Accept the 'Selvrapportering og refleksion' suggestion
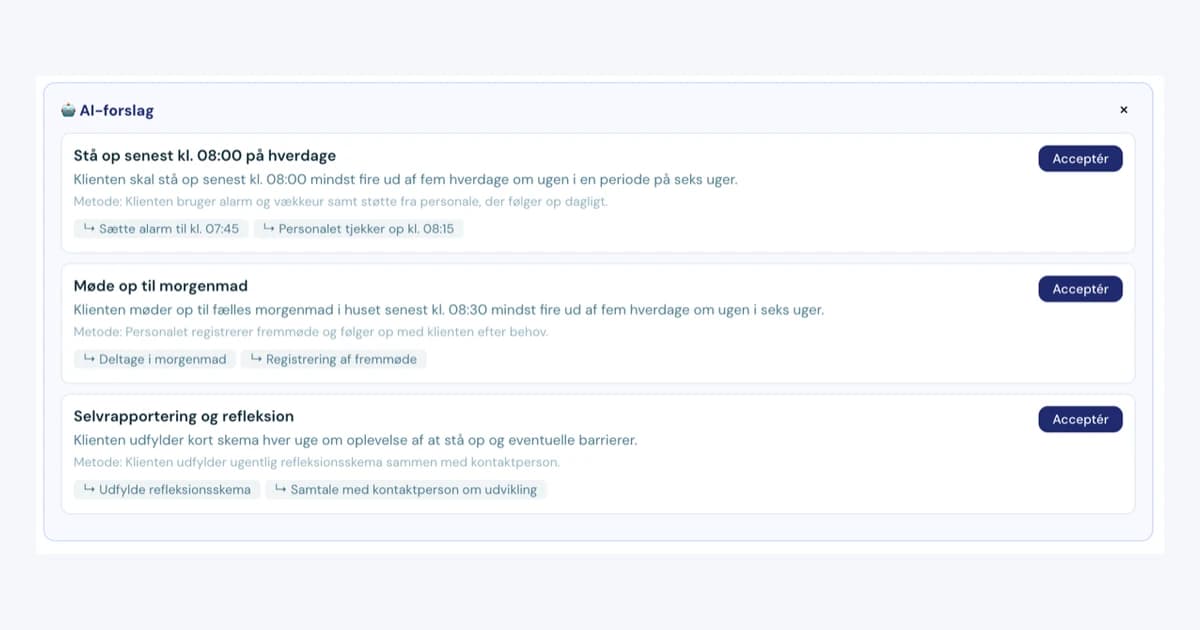Screen dimensions: 1200x630 pos(1080,420)
